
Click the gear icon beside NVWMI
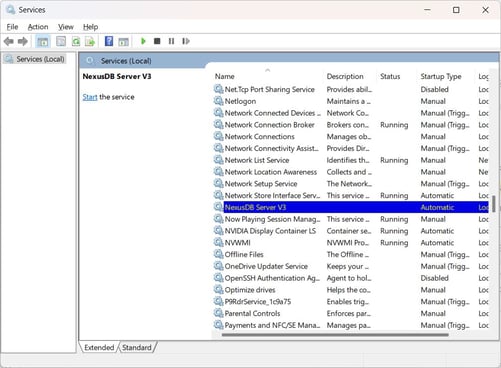click(x=218, y=242)
